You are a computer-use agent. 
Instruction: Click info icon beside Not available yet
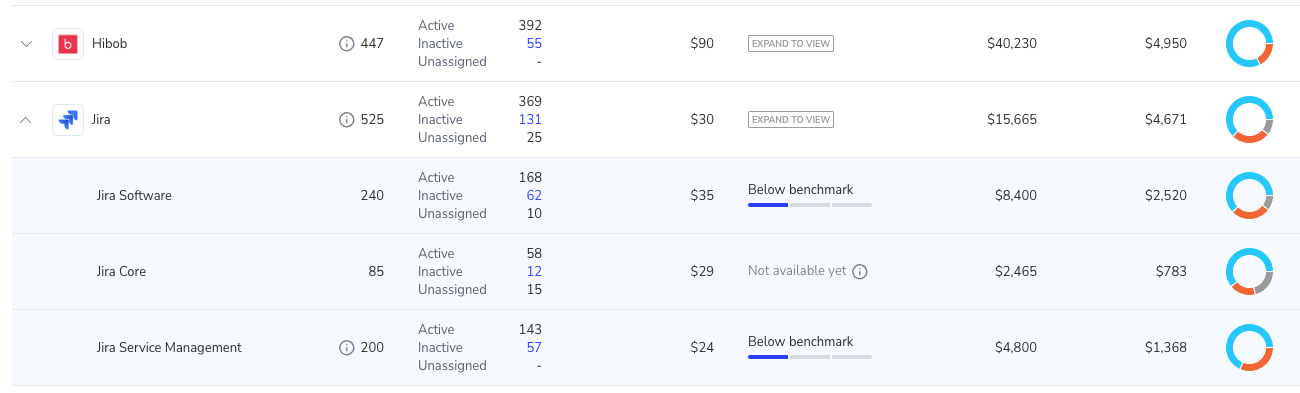point(860,272)
